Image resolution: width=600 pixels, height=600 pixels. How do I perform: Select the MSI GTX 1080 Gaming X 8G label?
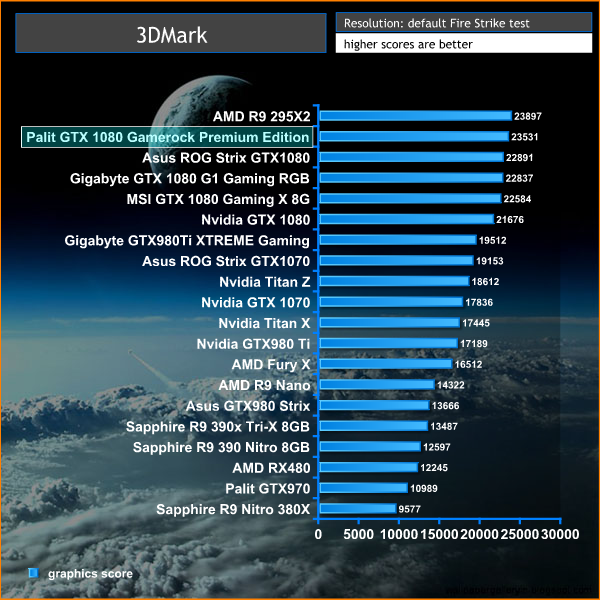(218, 199)
